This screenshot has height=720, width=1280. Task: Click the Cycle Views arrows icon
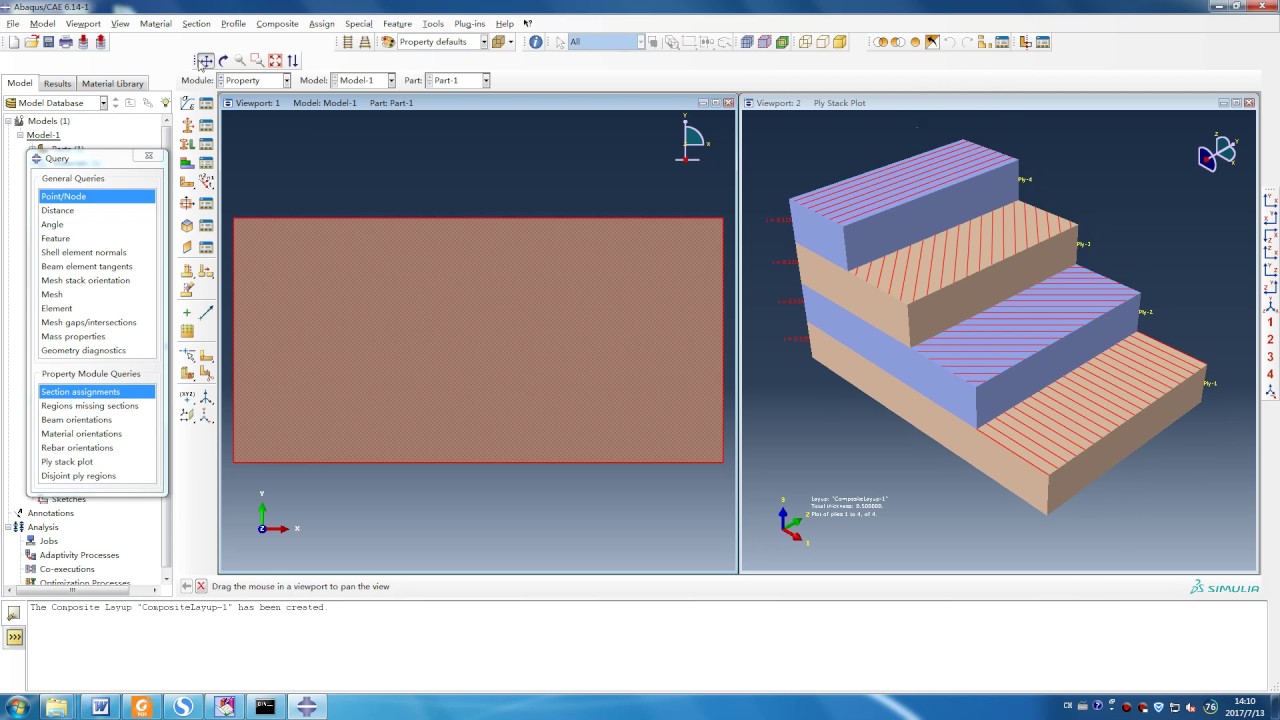[x=292, y=61]
